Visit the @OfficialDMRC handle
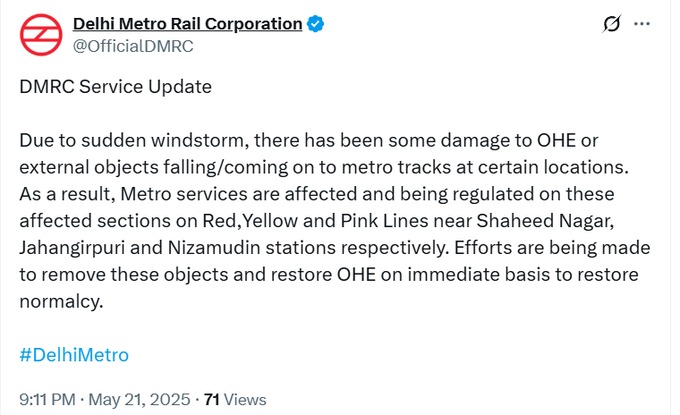680x415 pixels. (x=133, y=46)
